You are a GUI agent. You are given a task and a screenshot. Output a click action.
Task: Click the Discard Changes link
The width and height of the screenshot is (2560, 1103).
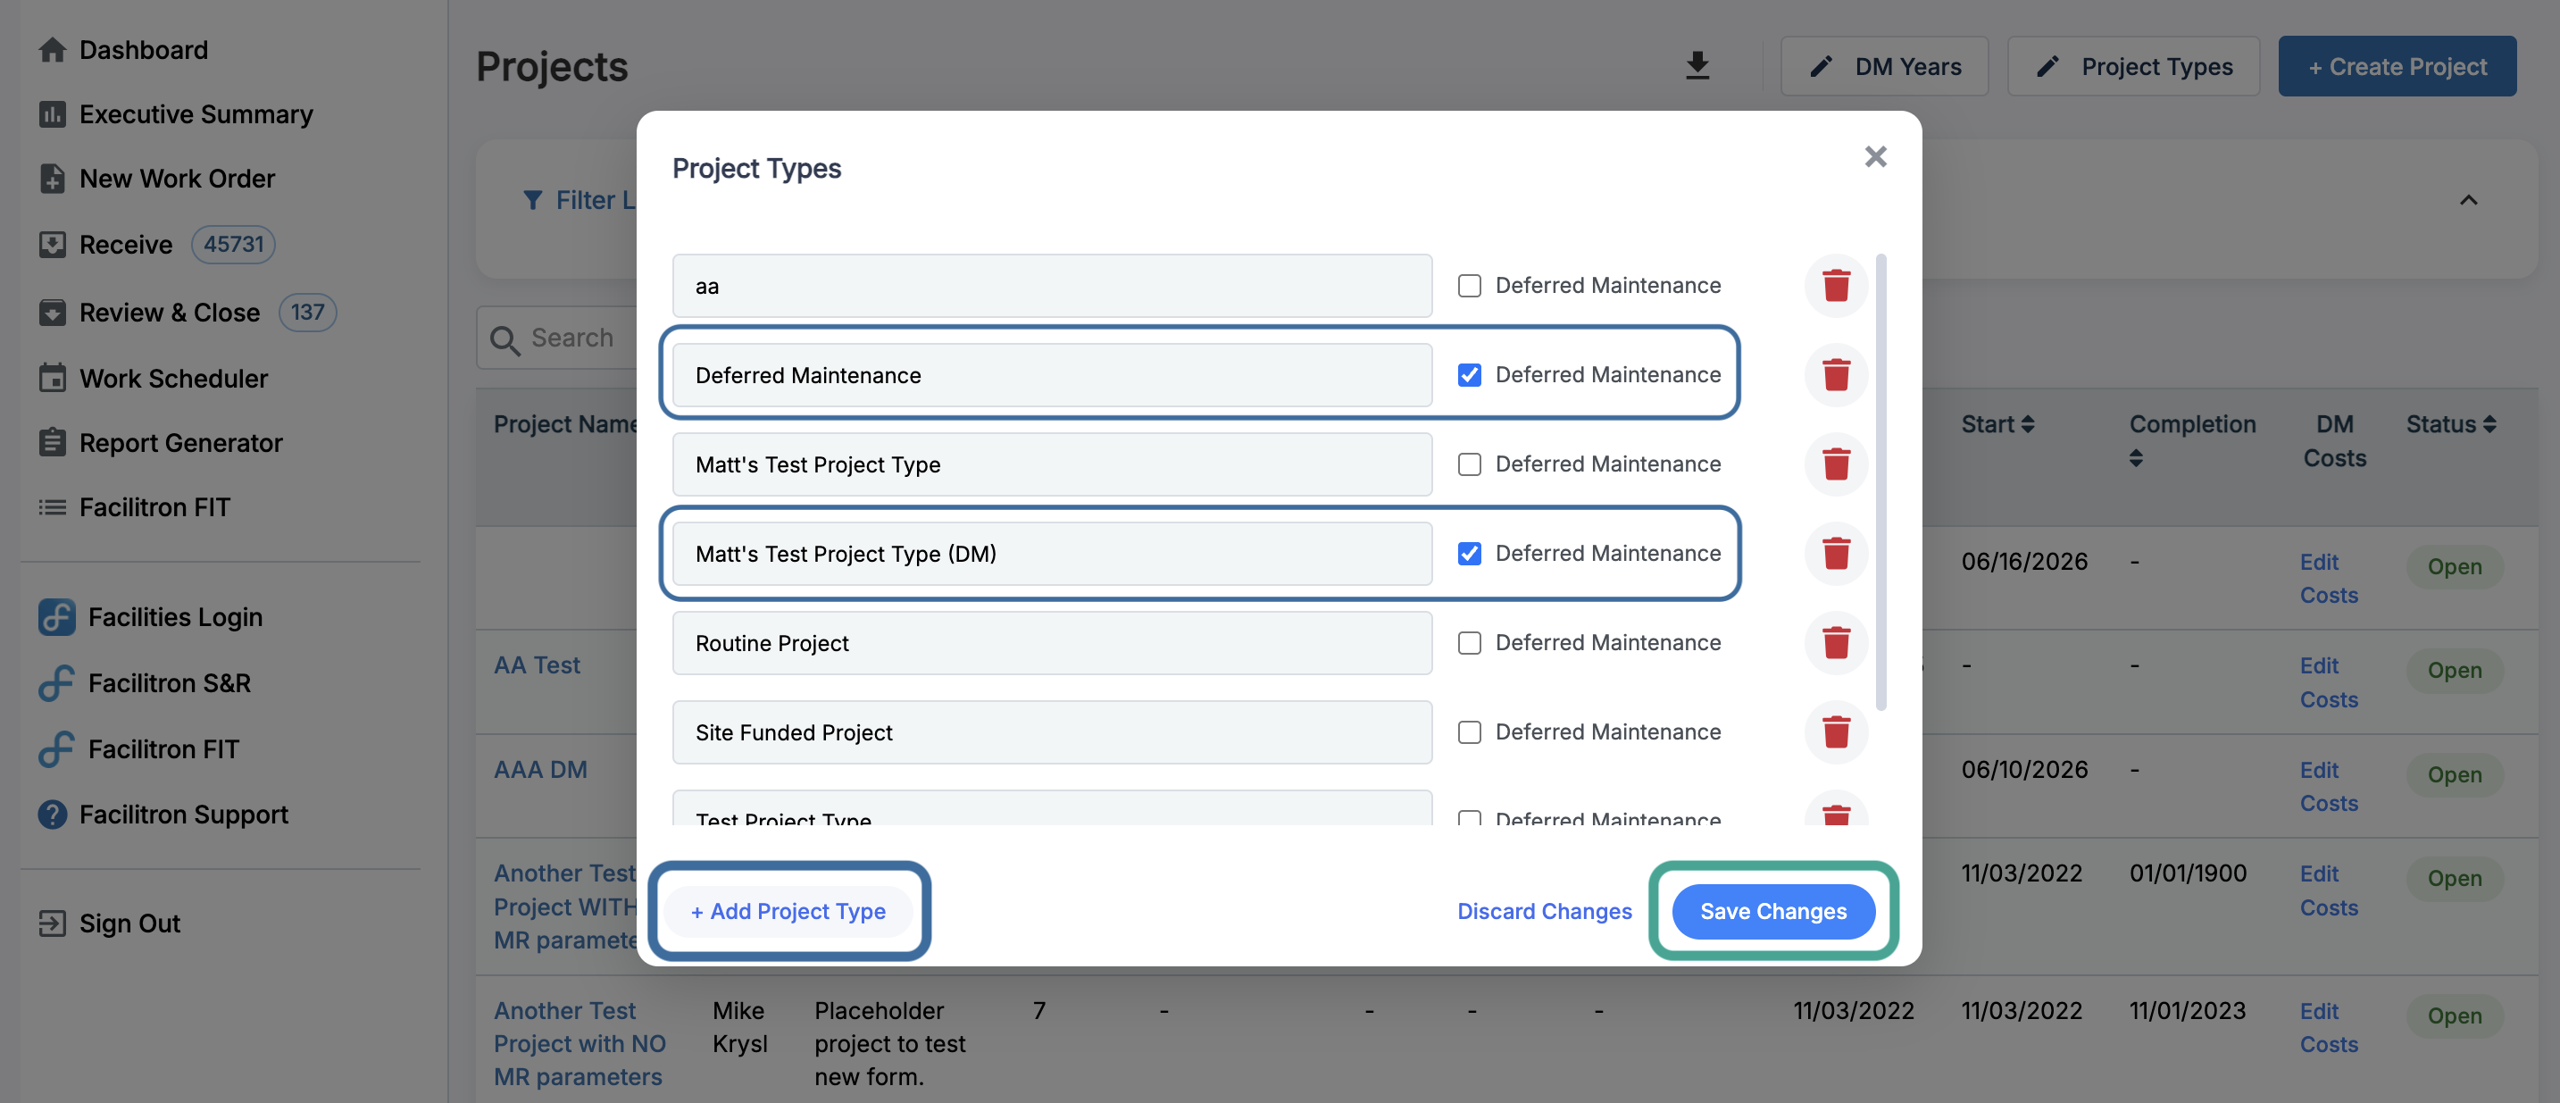[x=1544, y=911]
